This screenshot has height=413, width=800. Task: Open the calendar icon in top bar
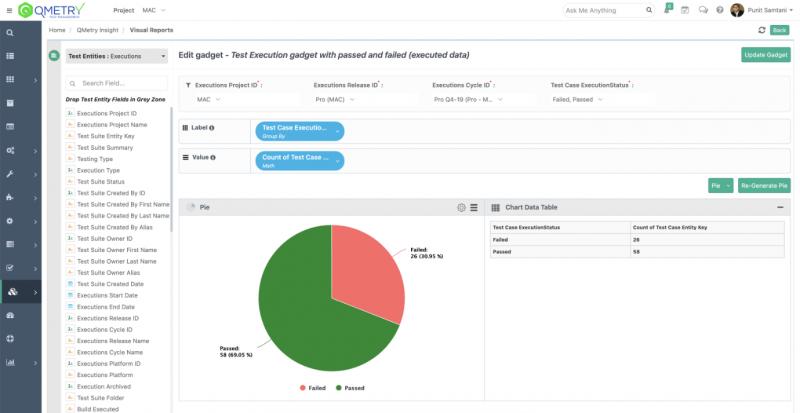pos(686,10)
